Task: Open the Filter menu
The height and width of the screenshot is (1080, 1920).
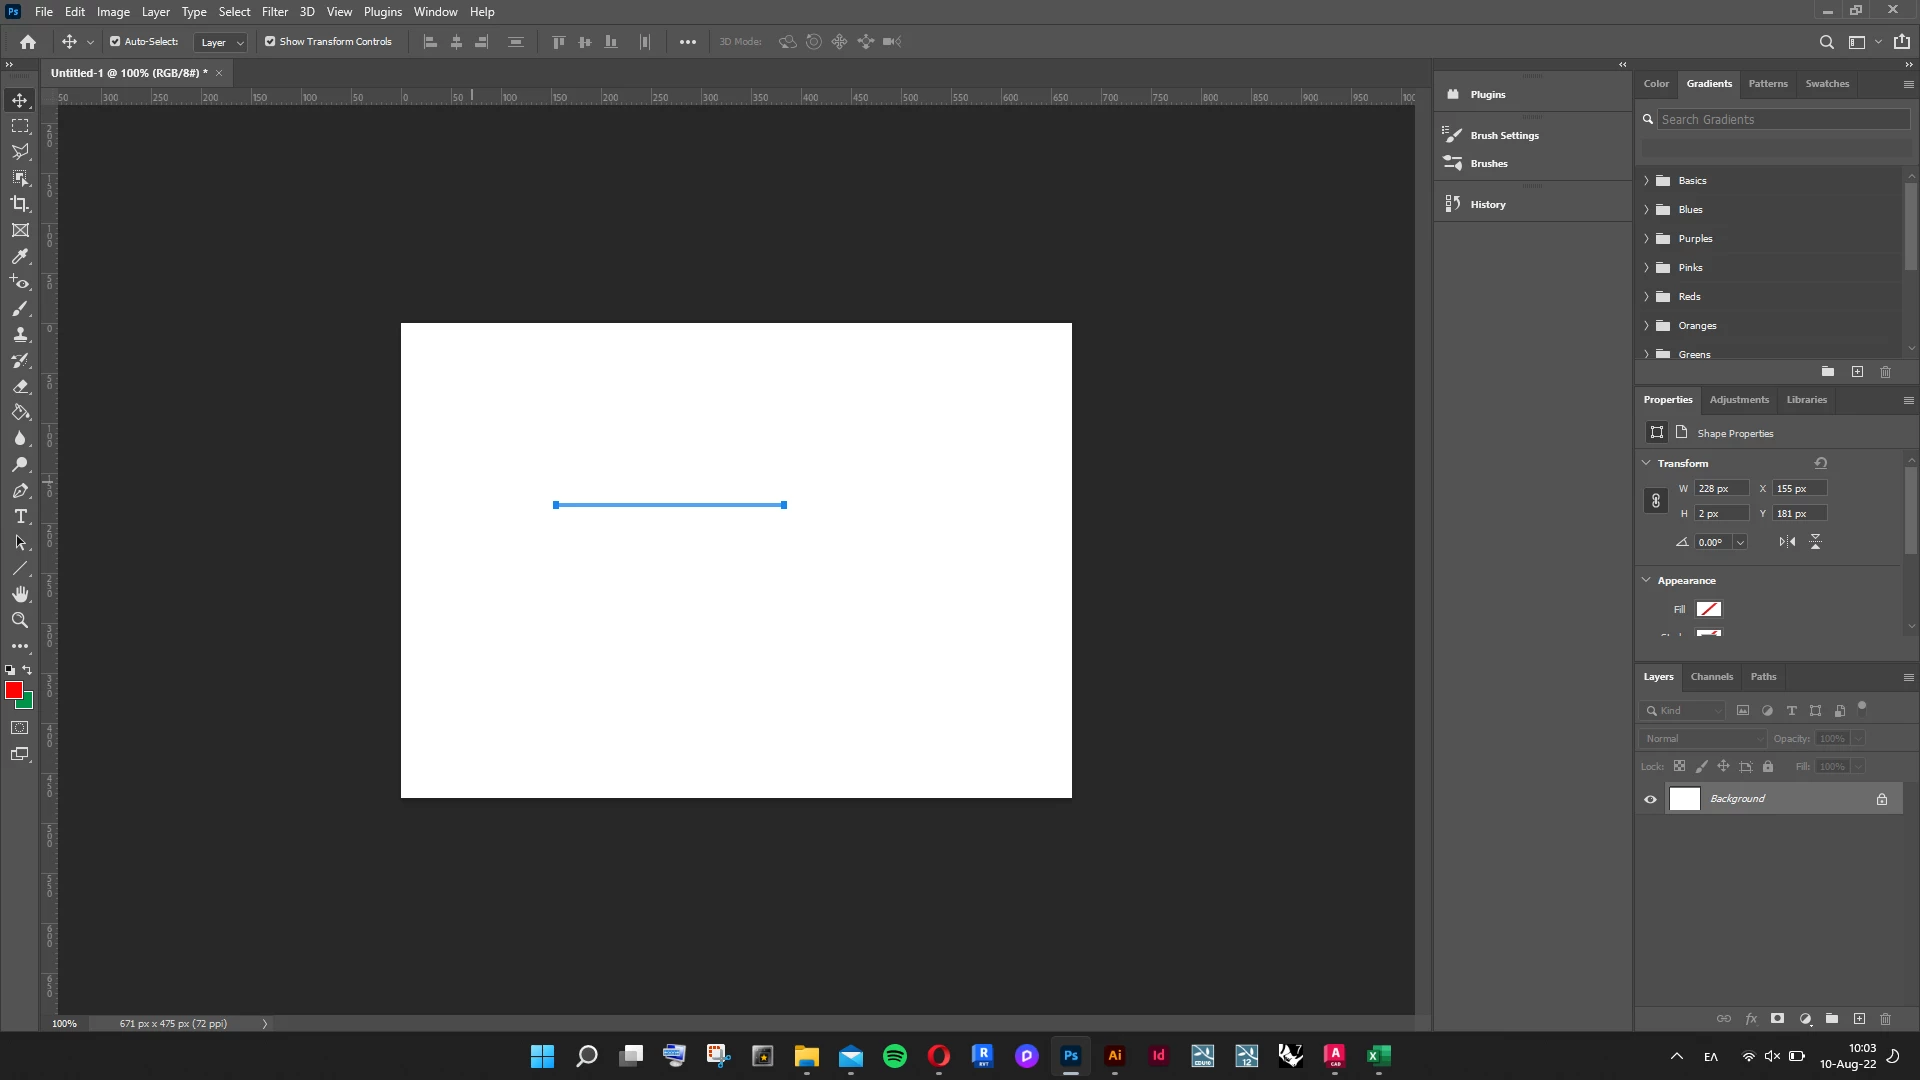Action: pos(274,12)
